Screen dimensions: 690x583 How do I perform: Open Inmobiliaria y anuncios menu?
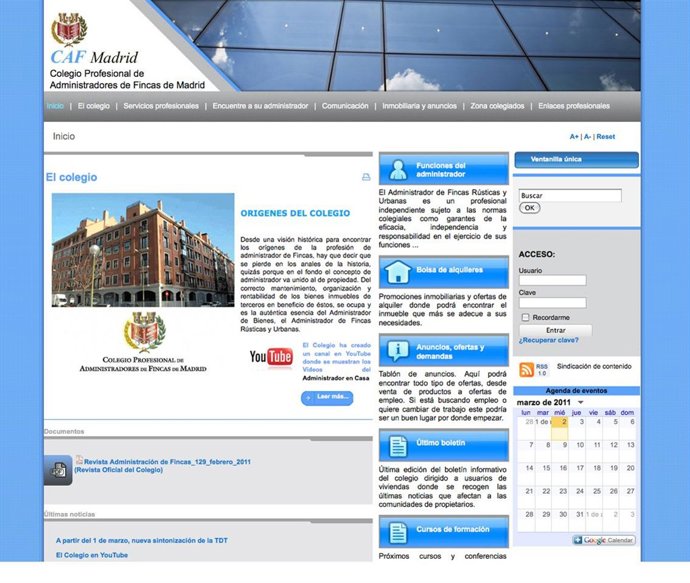(419, 106)
